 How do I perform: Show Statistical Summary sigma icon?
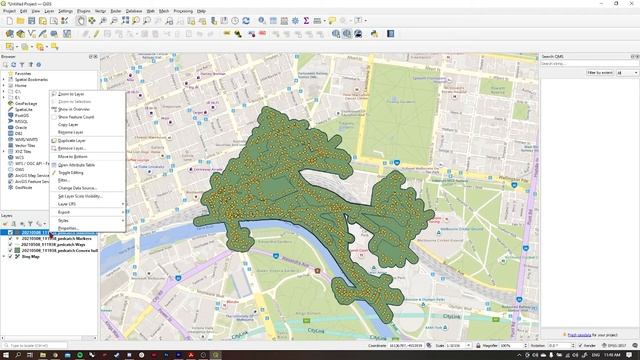(x=306, y=21)
